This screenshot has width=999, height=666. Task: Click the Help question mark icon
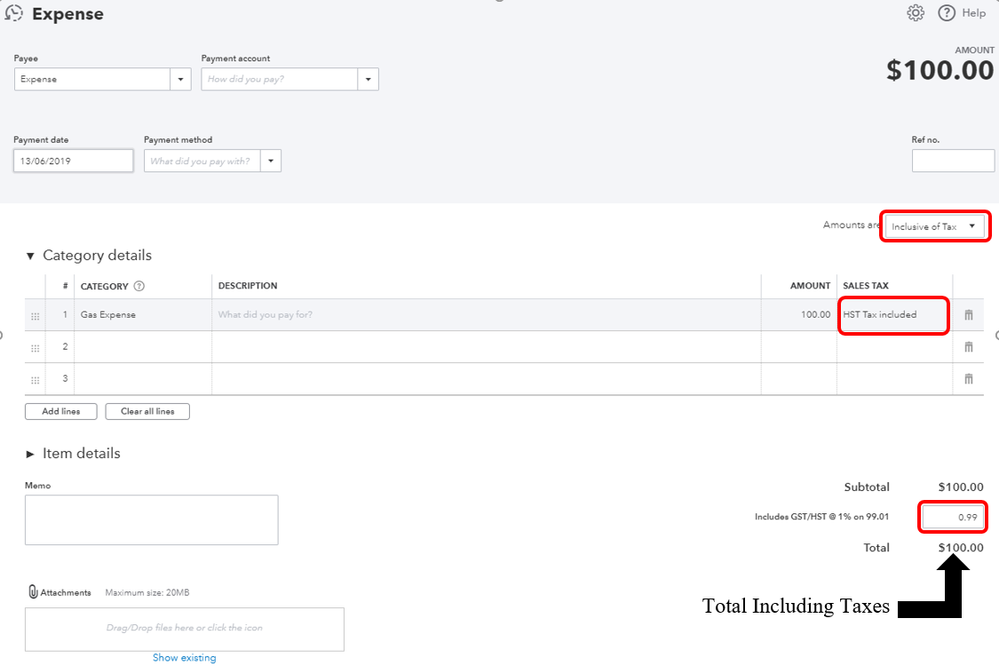946,13
